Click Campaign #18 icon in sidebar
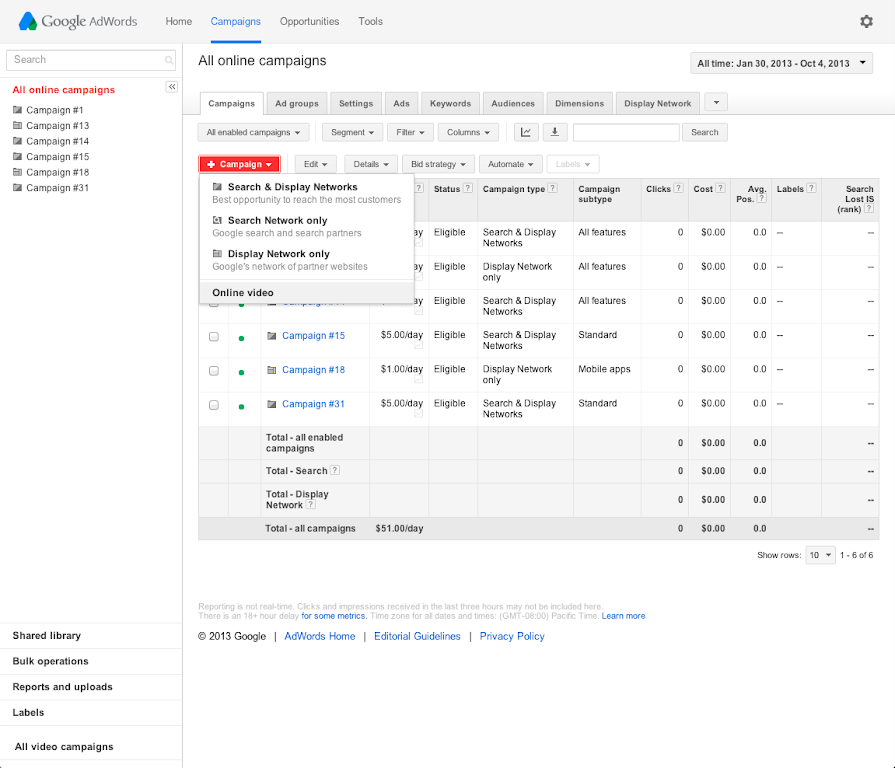Screen dimensions: 895x768 [18, 172]
